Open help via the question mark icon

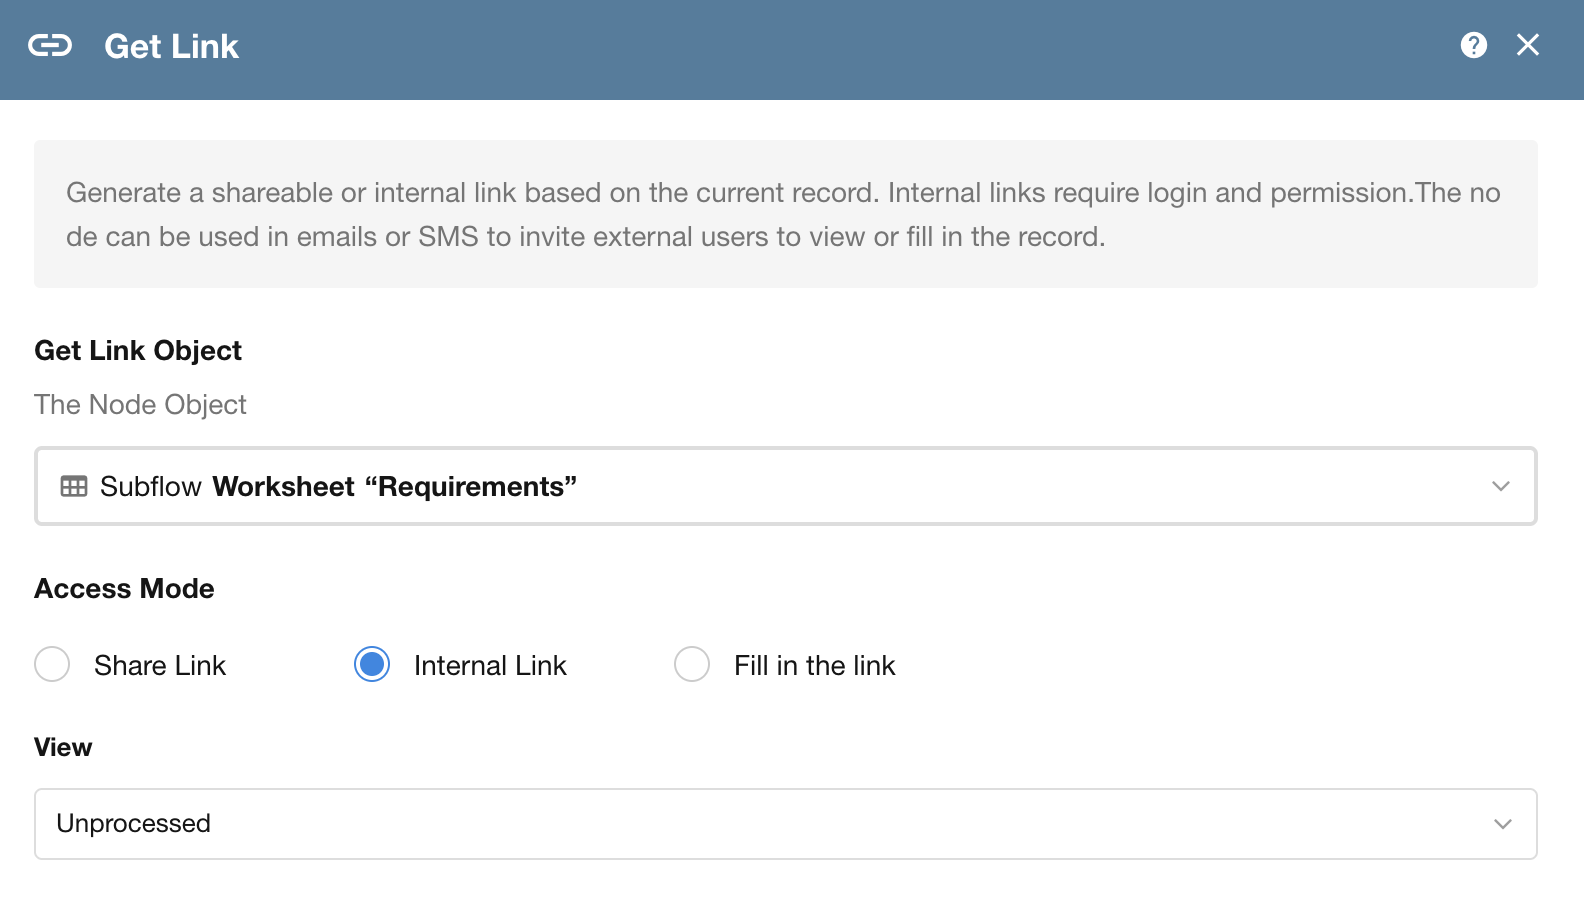click(x=1473, y=45)
